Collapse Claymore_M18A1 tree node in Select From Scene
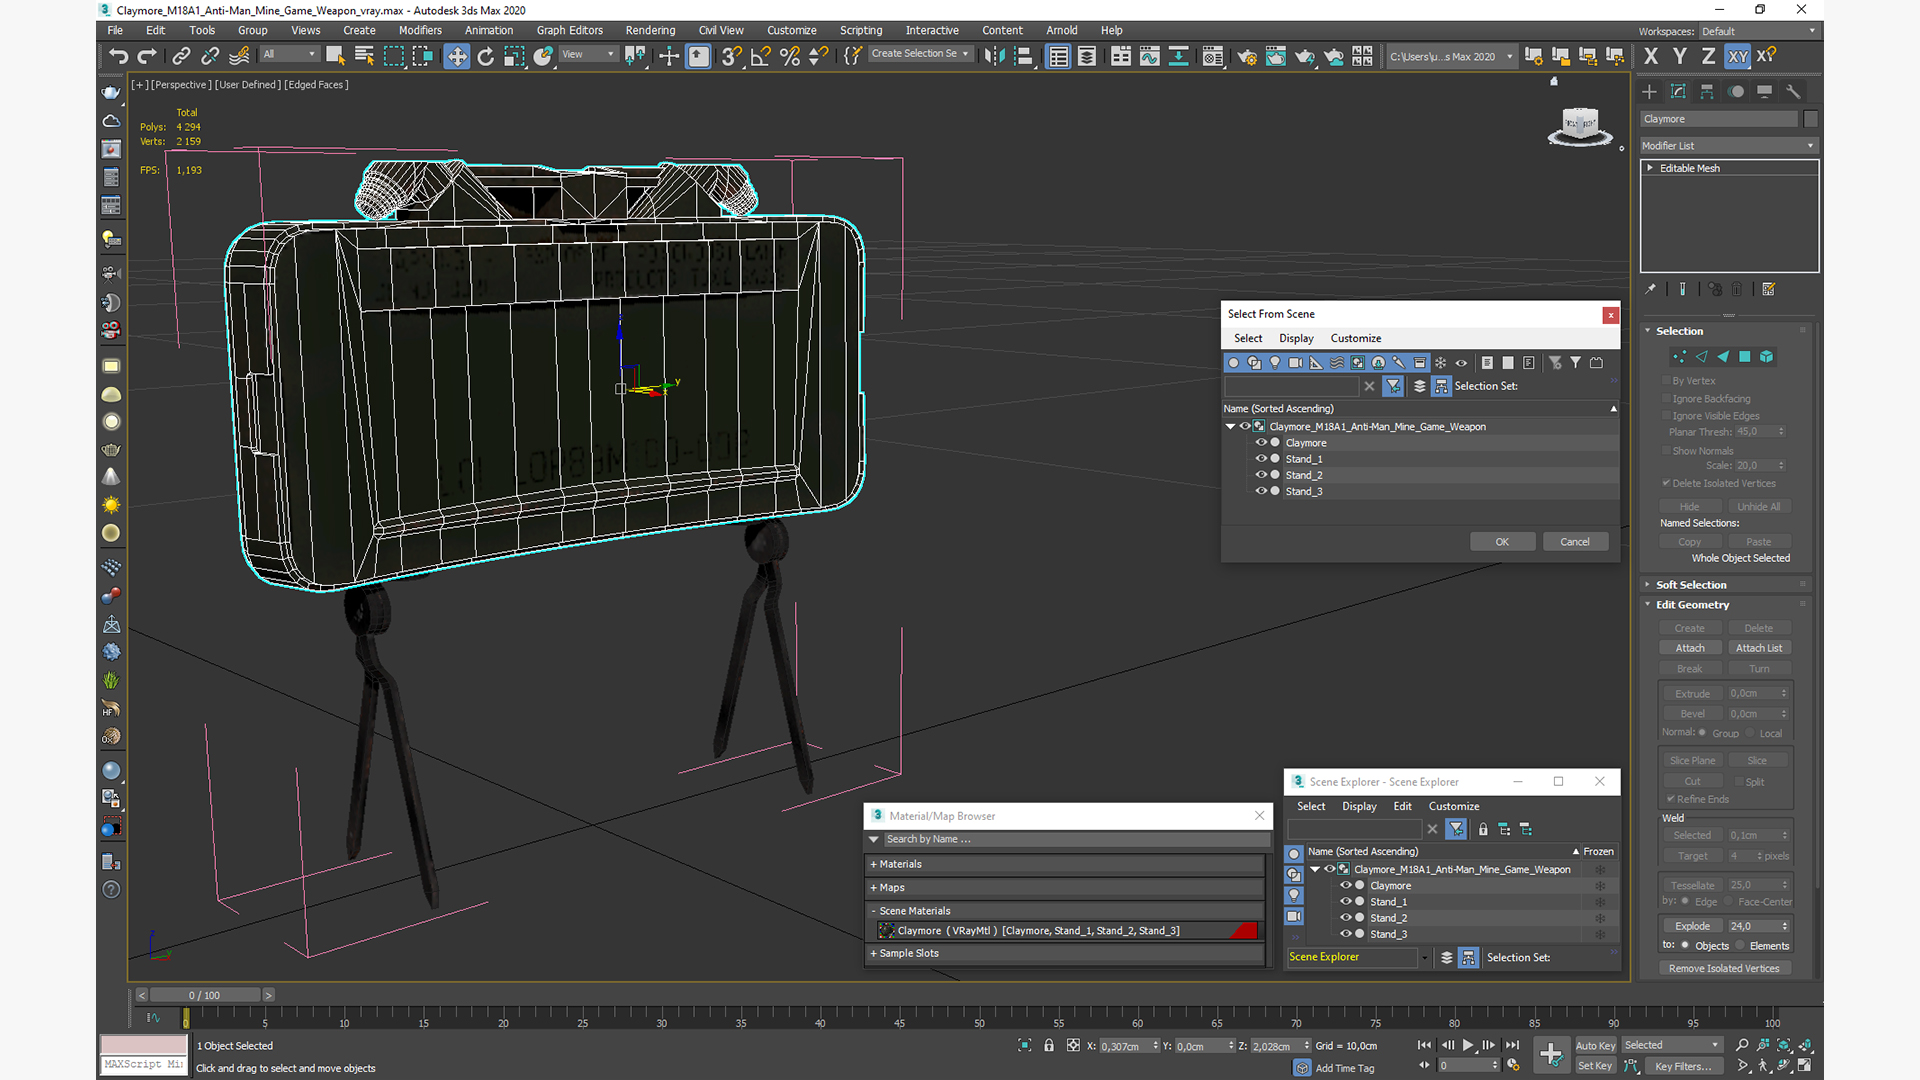The width and height of the screenshot is (1920, 1080). point(1231,427)
